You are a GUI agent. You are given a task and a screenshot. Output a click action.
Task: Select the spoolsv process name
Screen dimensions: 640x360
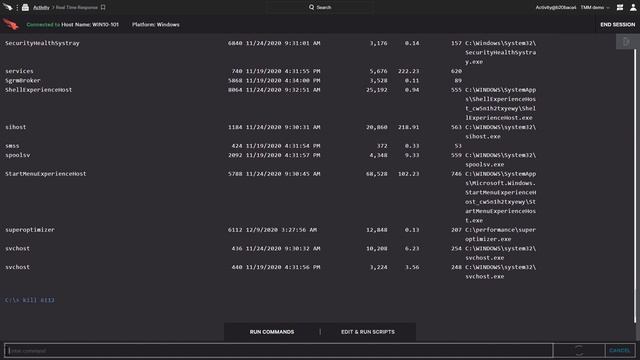[18, 155]
